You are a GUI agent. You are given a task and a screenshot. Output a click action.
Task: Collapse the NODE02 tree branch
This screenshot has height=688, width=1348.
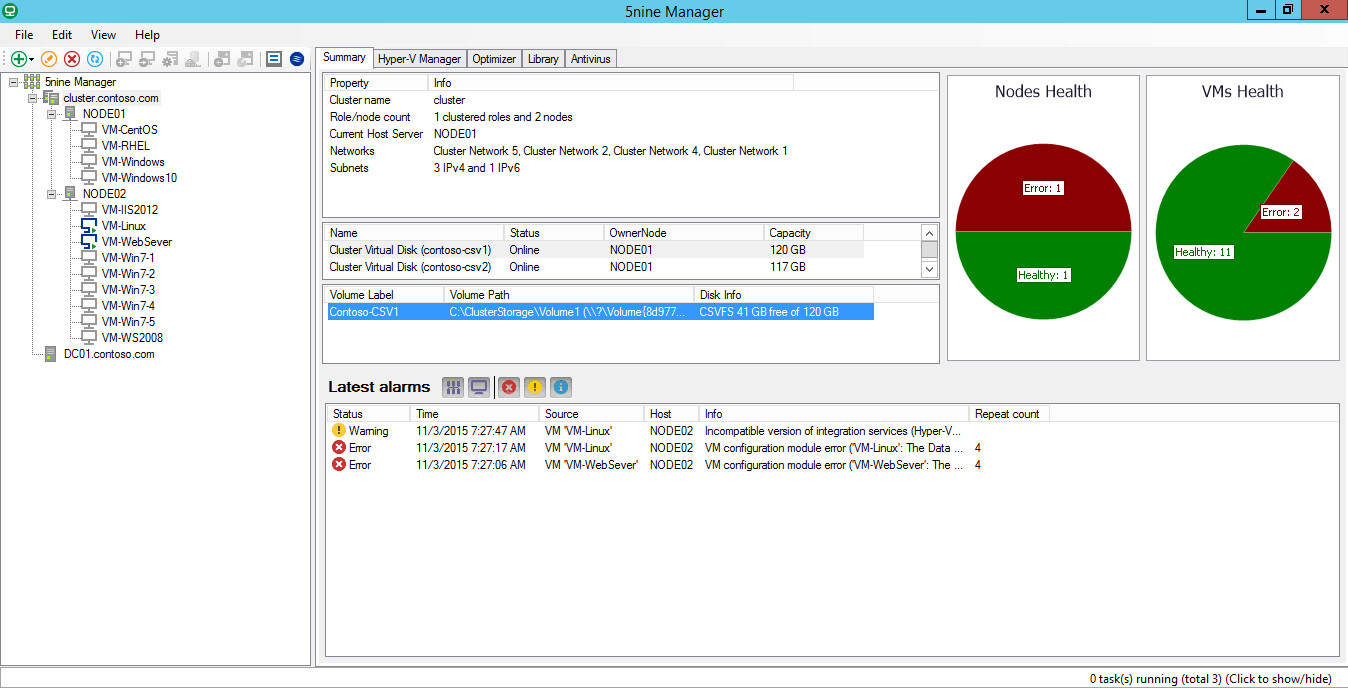click(x=52, y=194)
